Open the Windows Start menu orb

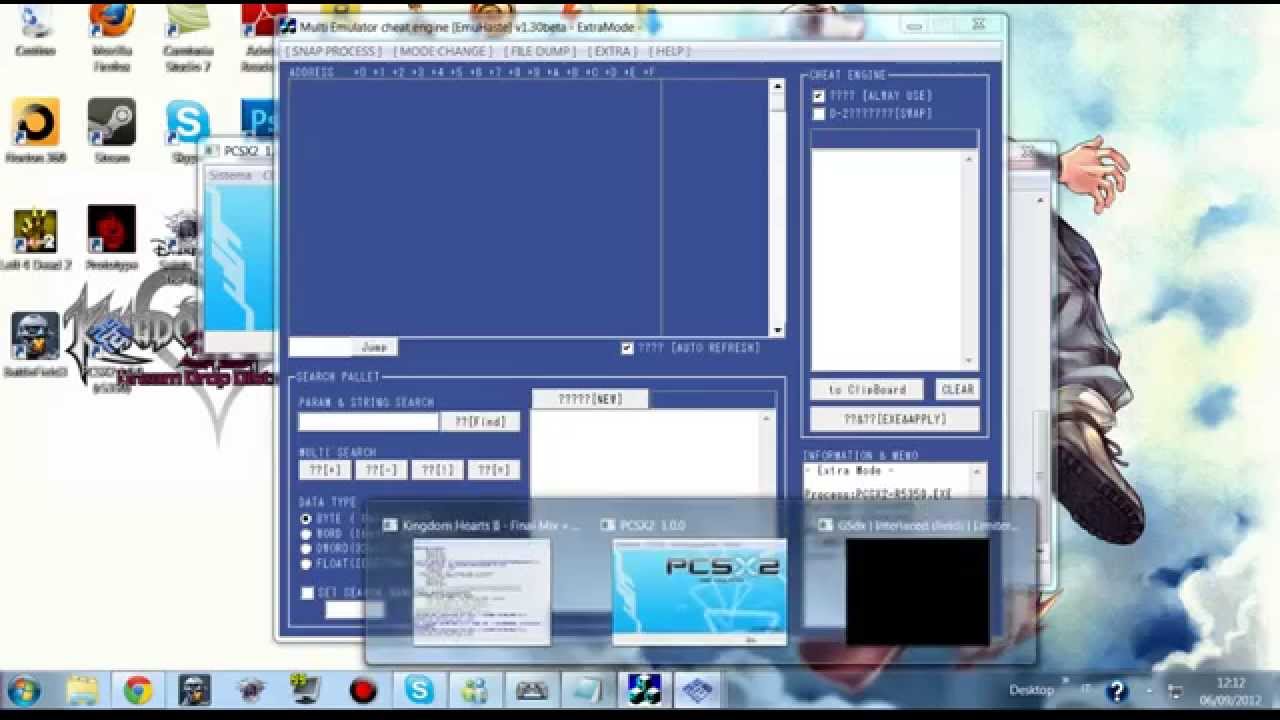(x=24, y=691)
